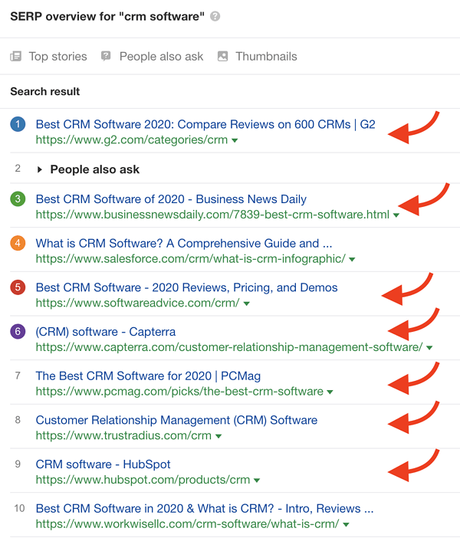460x538 pixels.
Task: Click the Top stories newspaper icon
Action: click(16, 56)
